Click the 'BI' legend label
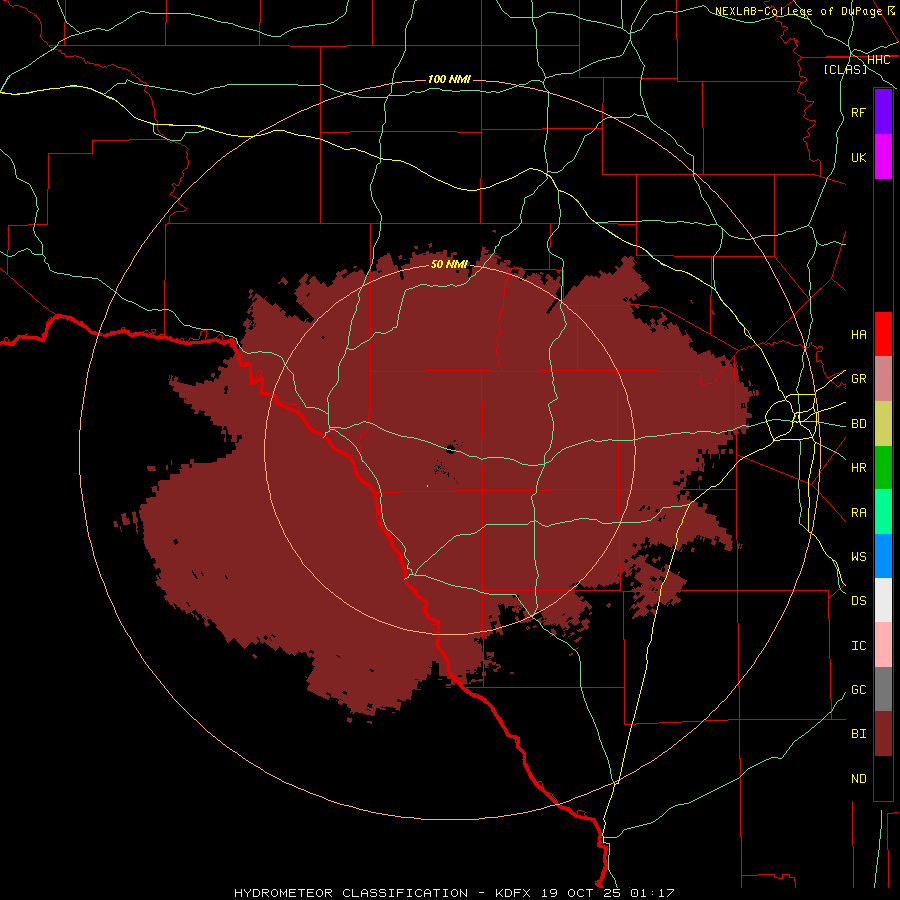Screen dimensions: 900x900 [x=859, y=734]
